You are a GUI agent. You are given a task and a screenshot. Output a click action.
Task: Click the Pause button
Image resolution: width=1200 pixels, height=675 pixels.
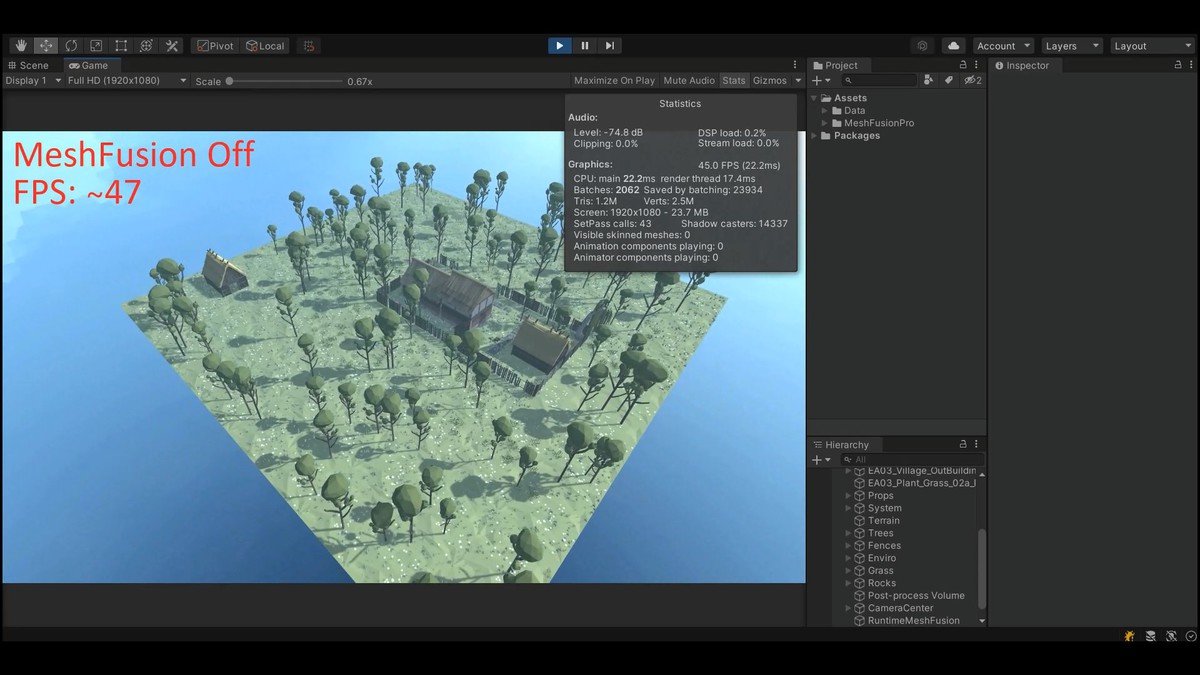(585, 46)
